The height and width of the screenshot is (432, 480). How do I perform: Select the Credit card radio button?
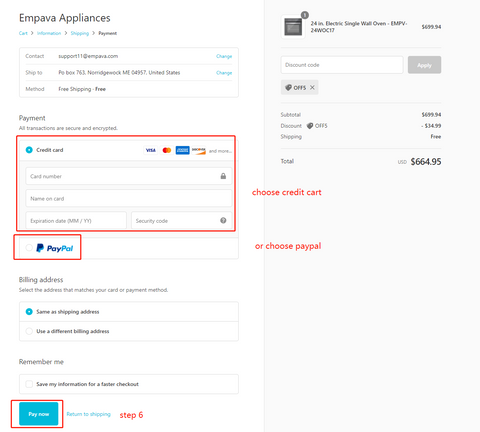tap(29, 150)
